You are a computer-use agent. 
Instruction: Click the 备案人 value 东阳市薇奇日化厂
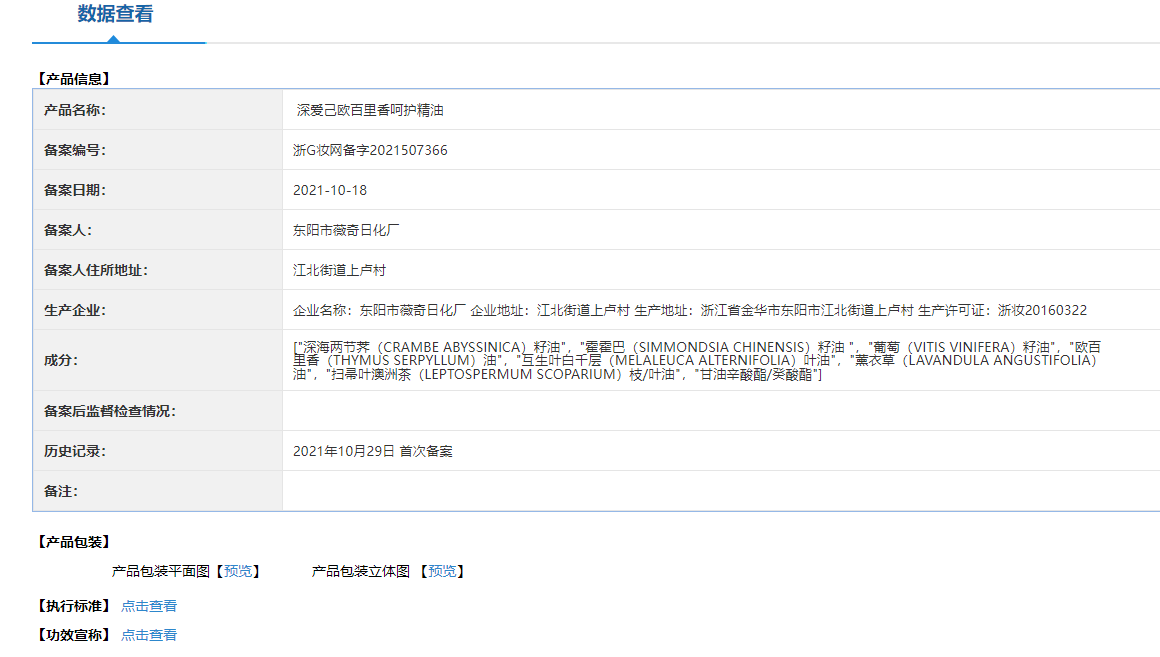click(x=346, y=230)
